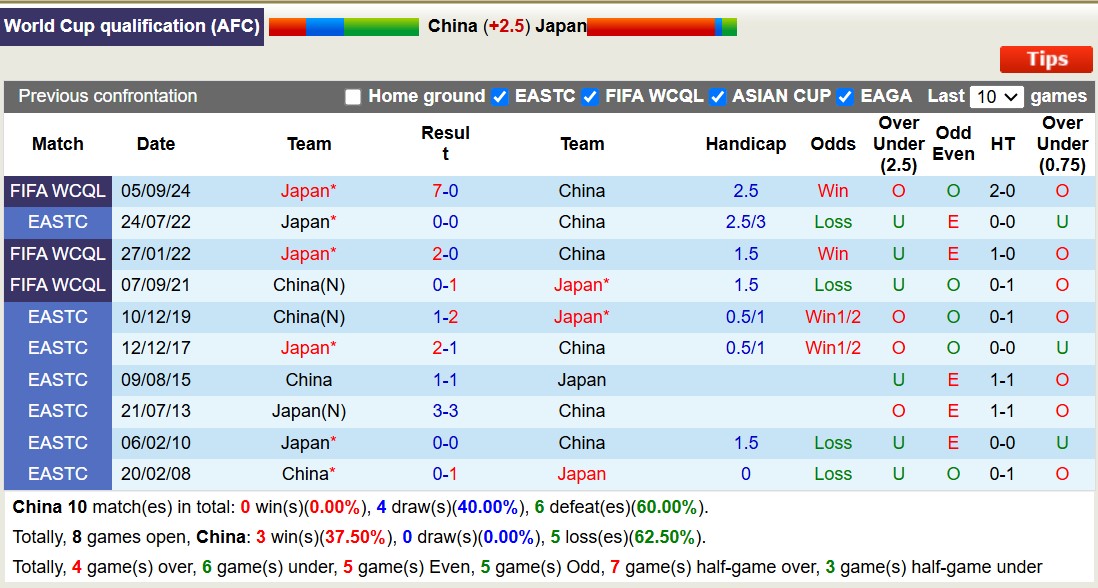Click the China win-draw-loss color bar

(x=344, y=27)
